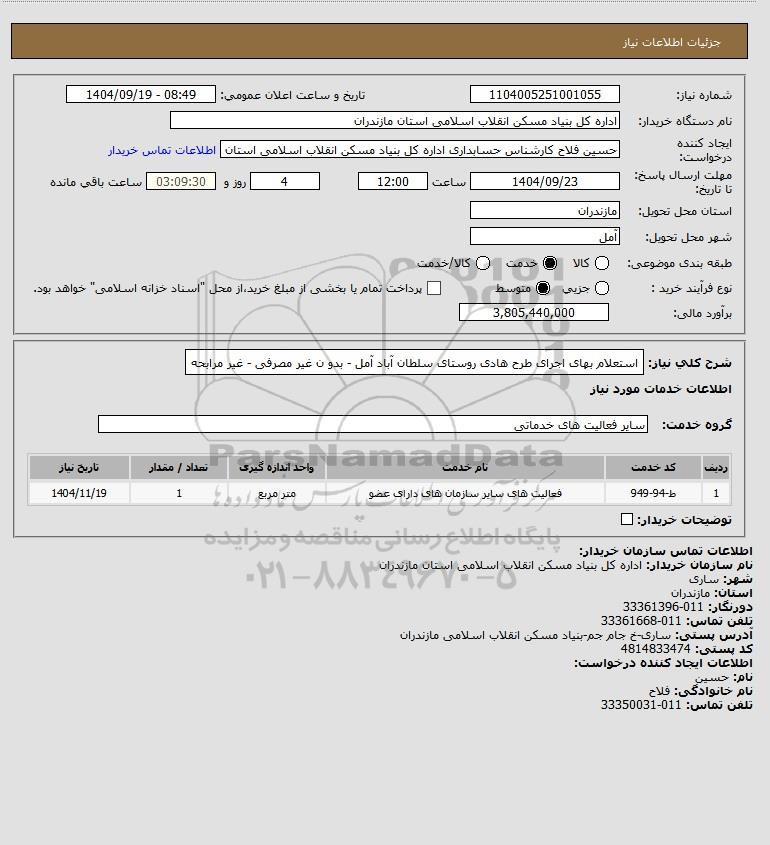Click the remaining days field showing 4

coord(285,182)
